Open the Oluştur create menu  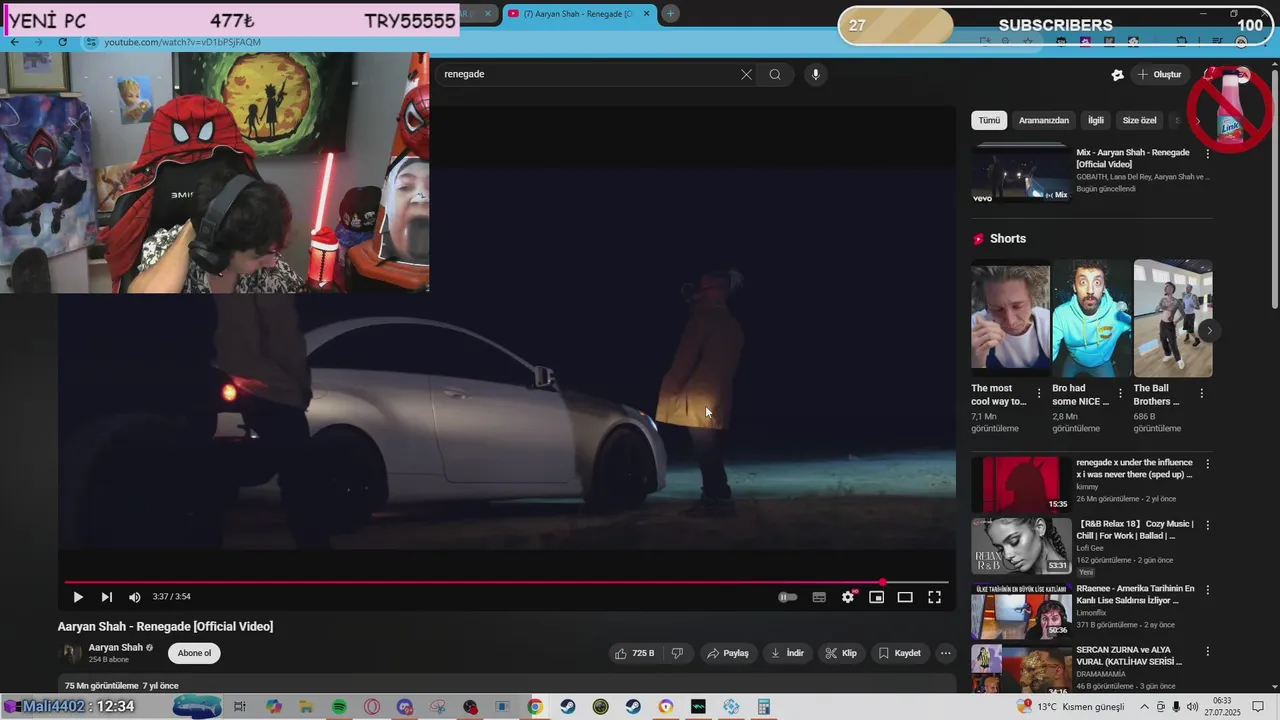1159,74
